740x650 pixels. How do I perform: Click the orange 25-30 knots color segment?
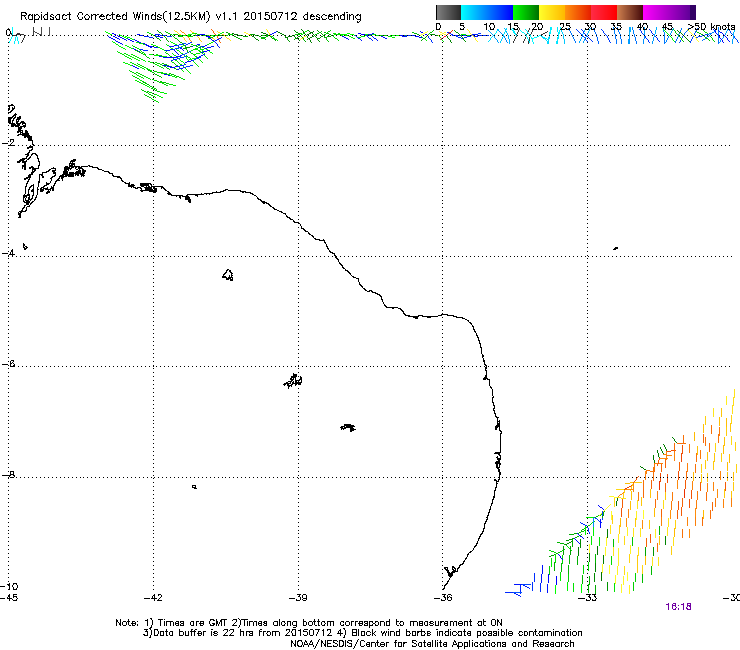578,12
